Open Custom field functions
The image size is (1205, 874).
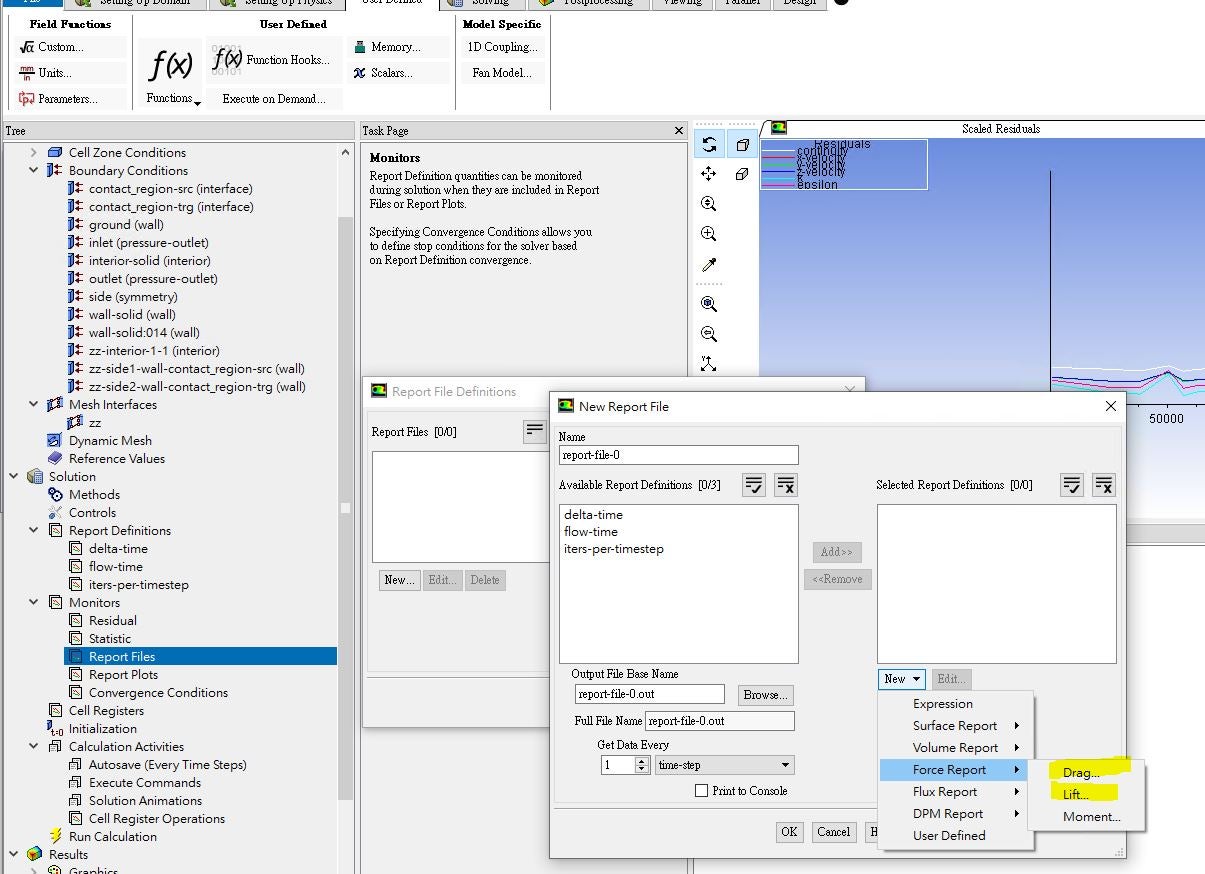(x=52, y=47)
